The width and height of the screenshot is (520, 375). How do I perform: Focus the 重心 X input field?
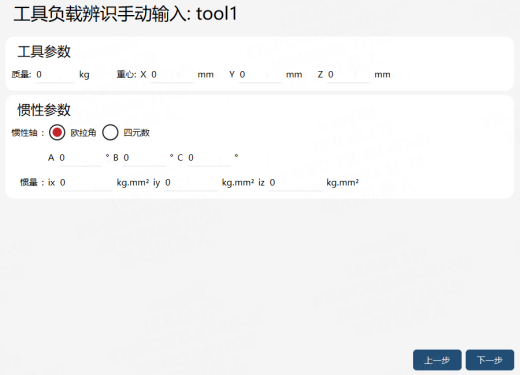pos(172,75)
